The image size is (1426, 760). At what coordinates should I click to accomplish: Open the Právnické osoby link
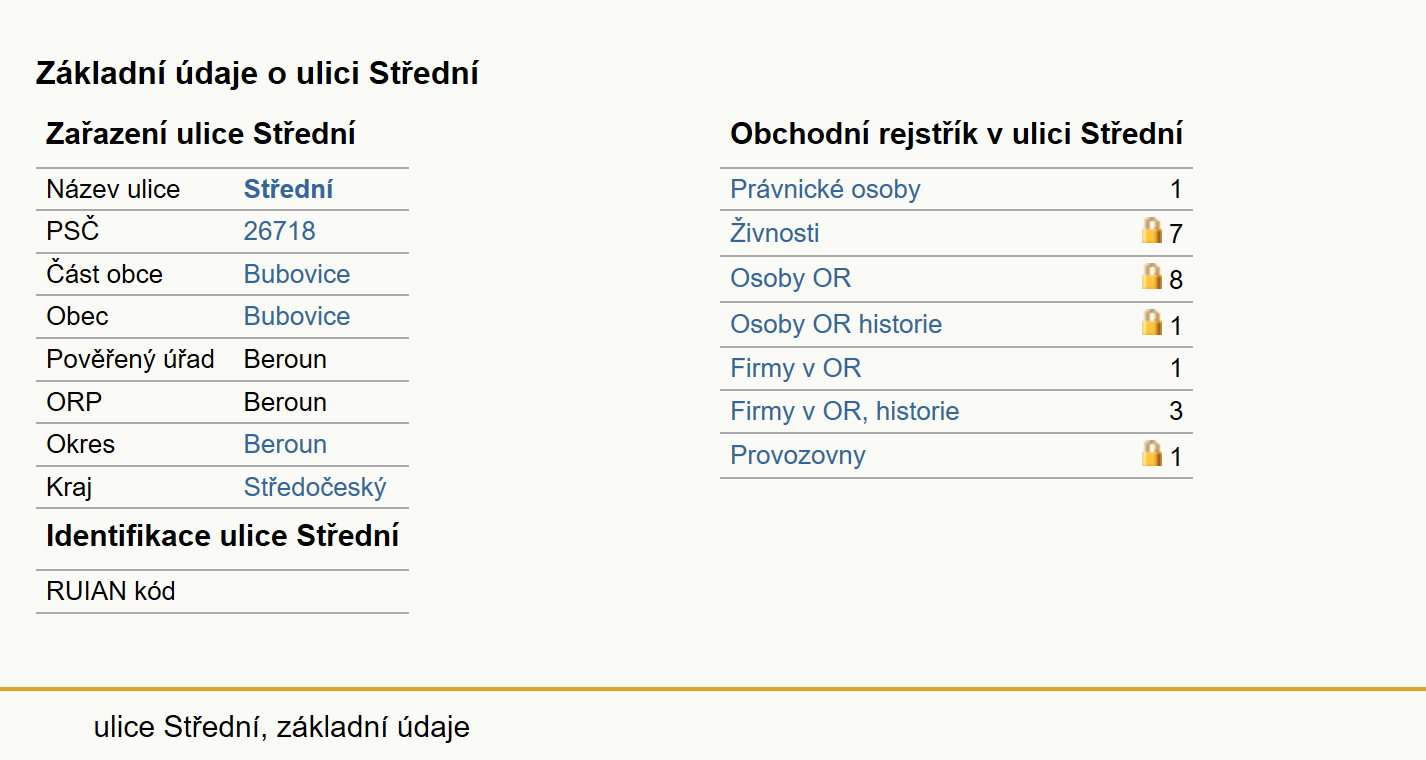click(x=825, y=189)
